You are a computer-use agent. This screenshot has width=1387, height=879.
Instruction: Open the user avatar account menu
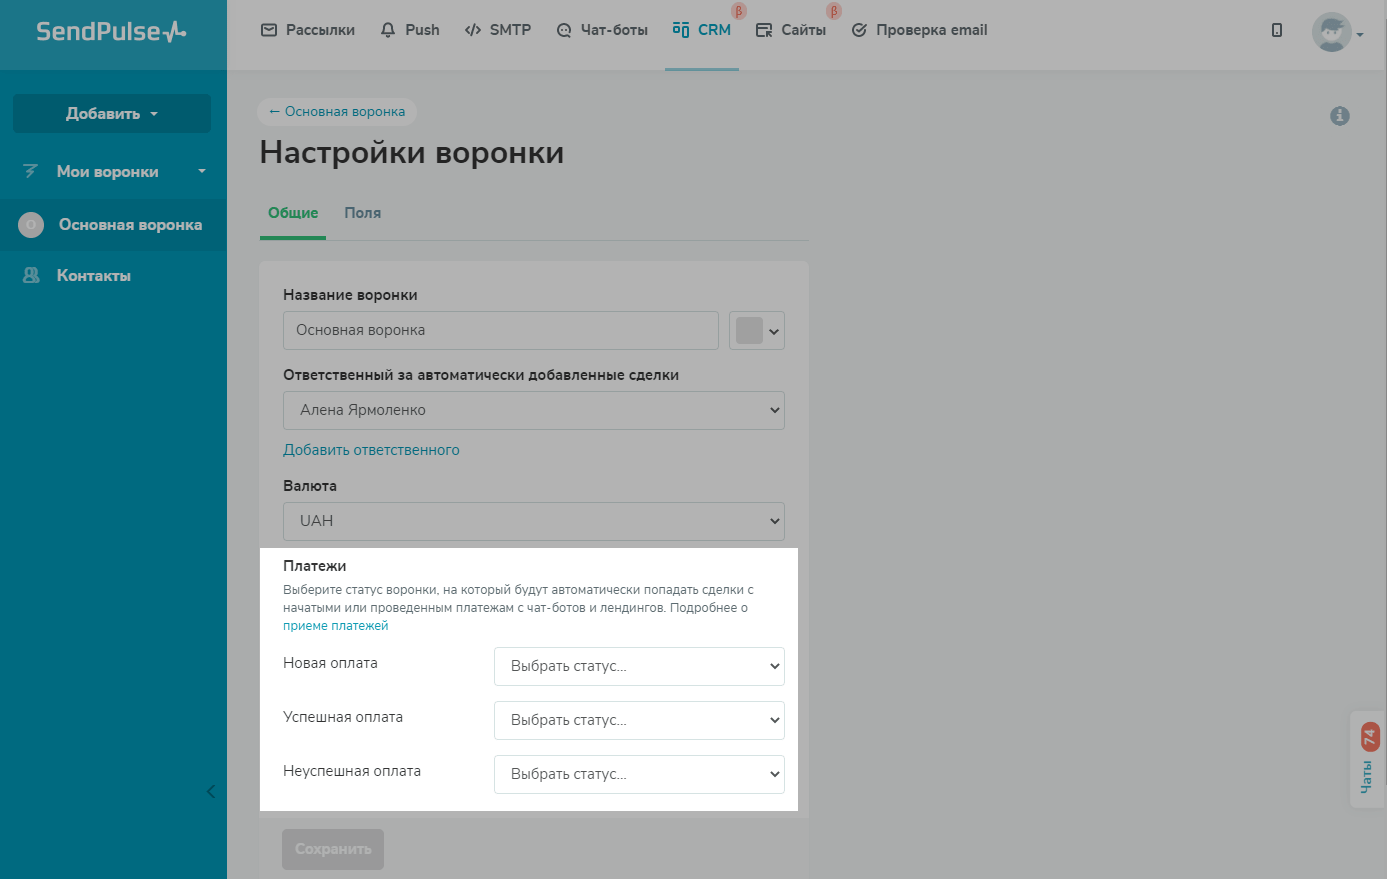1337,33
